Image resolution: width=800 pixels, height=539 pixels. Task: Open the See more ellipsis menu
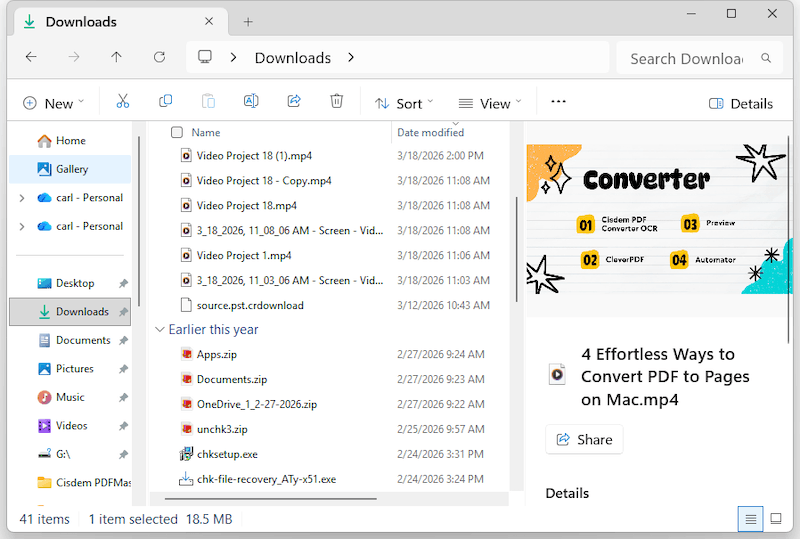click(x=558, y=102)
